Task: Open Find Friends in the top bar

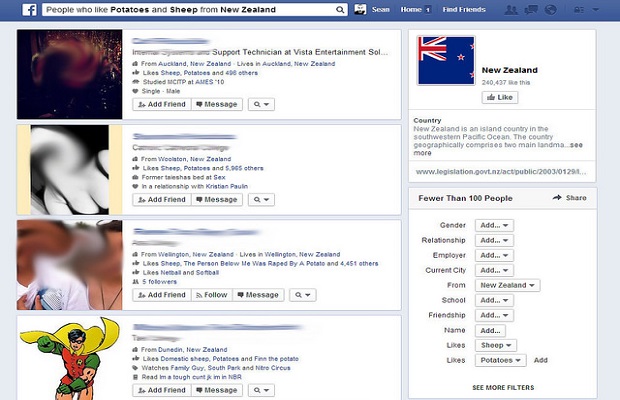Action: tap(464, 9)
